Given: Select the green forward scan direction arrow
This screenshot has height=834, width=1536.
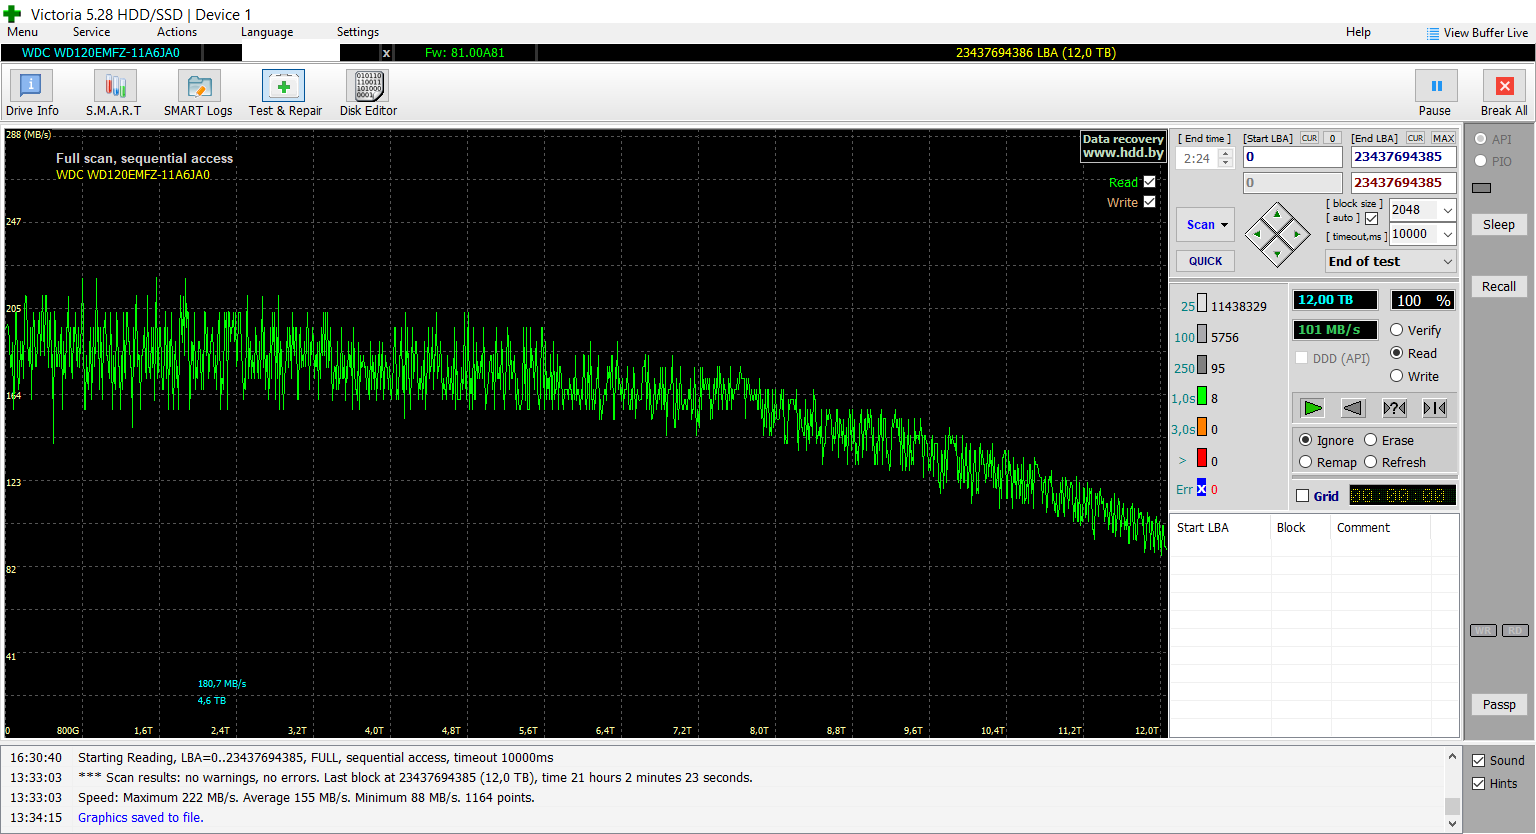Looking at the screenshot, I should click(x=1312, y=408).
